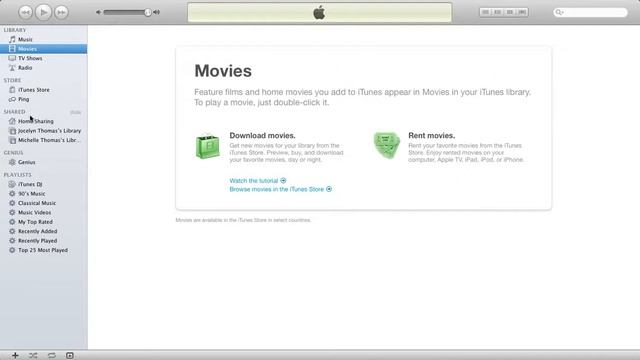Switch to Cover Flow view button
Viewport: 640px width, 360px height.
522,12
